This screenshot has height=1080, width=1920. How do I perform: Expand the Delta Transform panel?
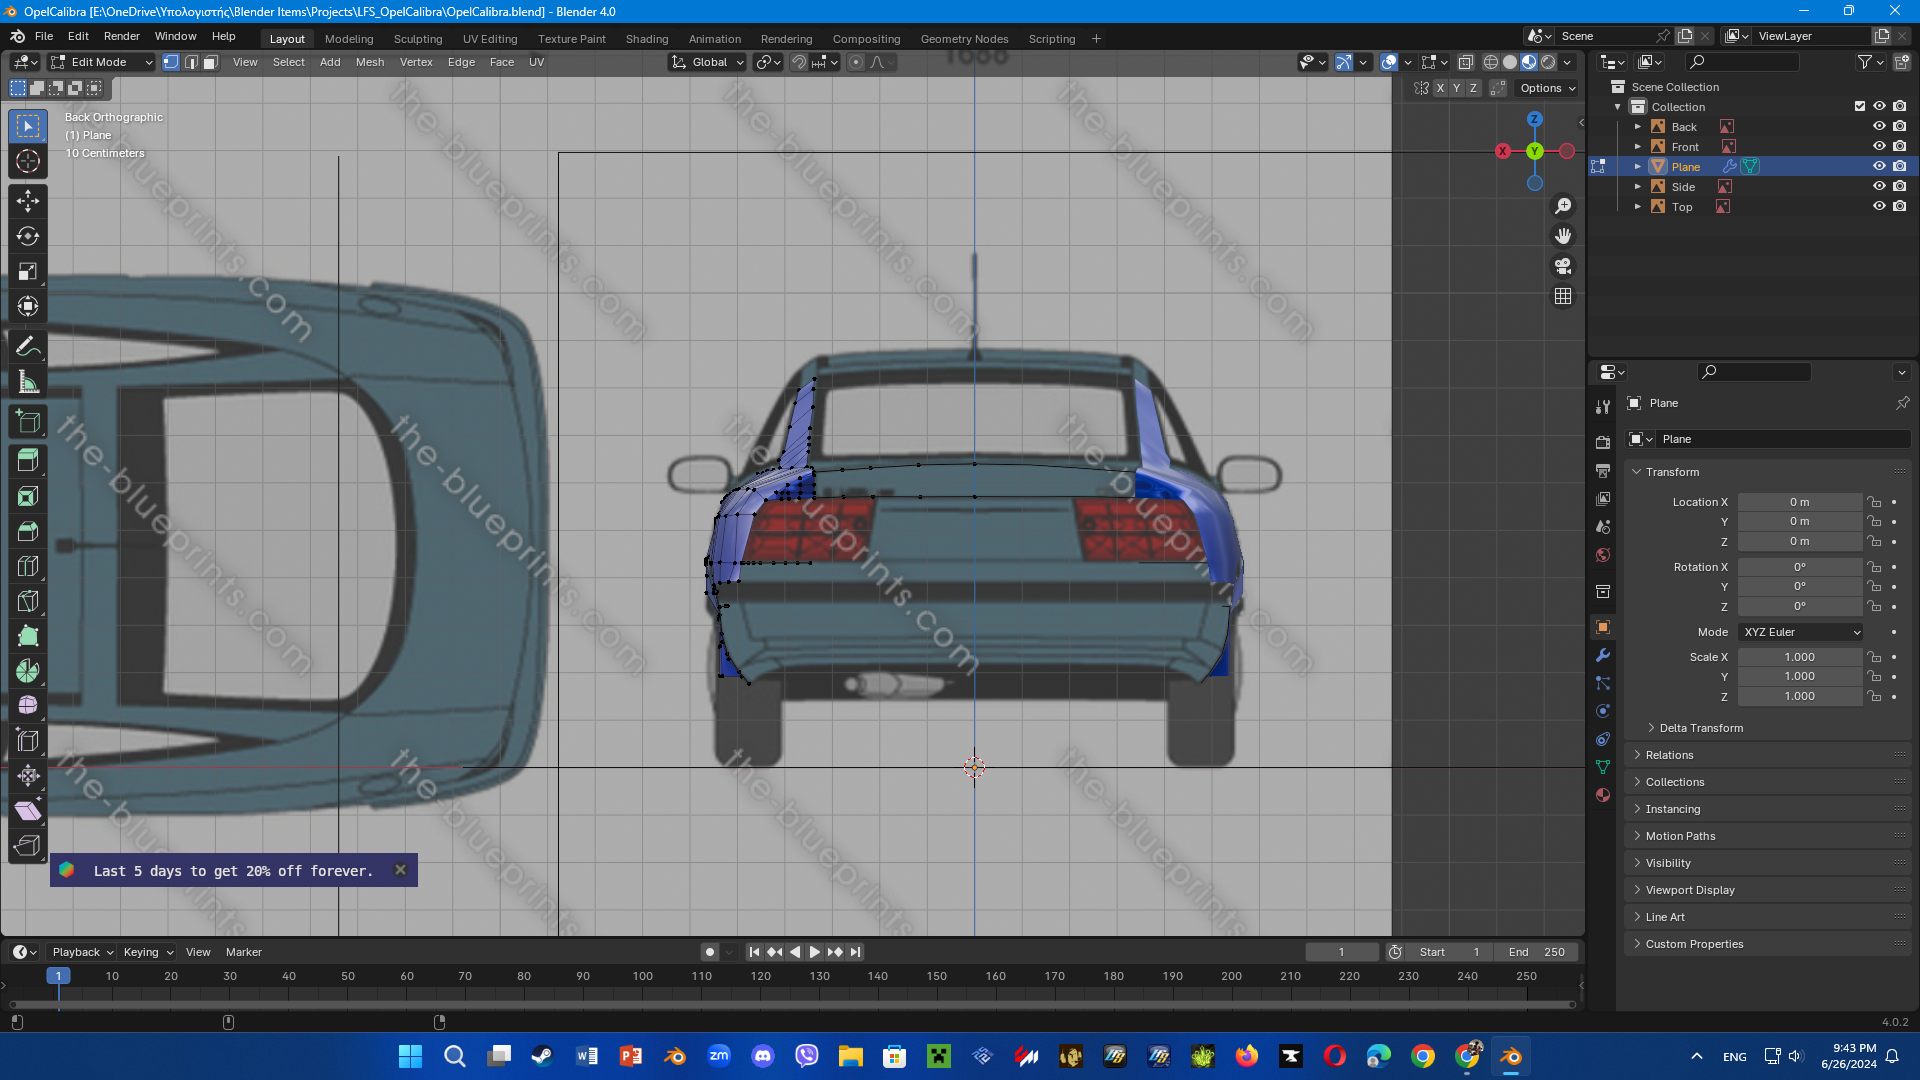point(1700,728)
